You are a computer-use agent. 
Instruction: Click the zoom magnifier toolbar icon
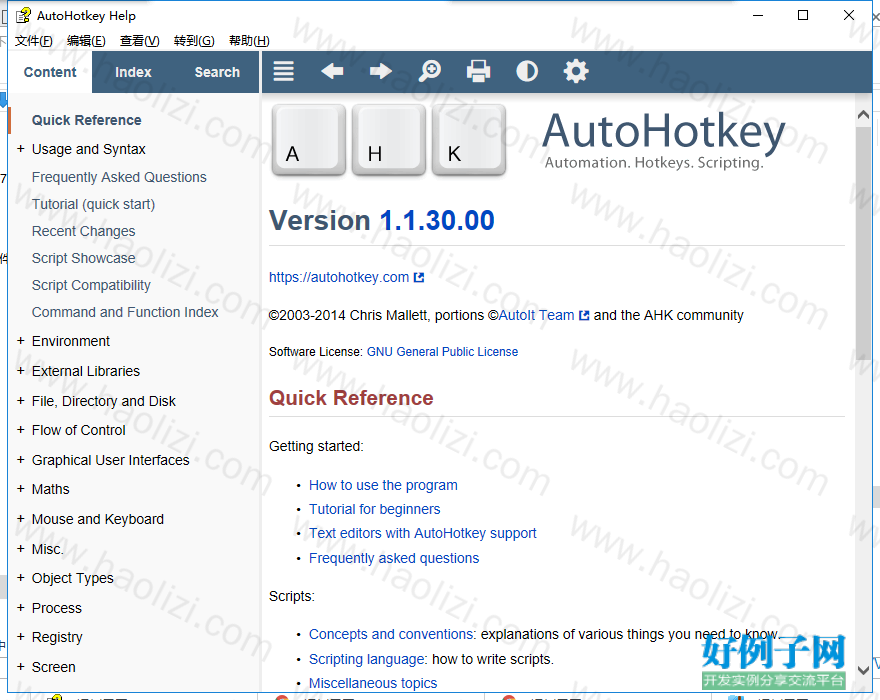coord(430,71)
